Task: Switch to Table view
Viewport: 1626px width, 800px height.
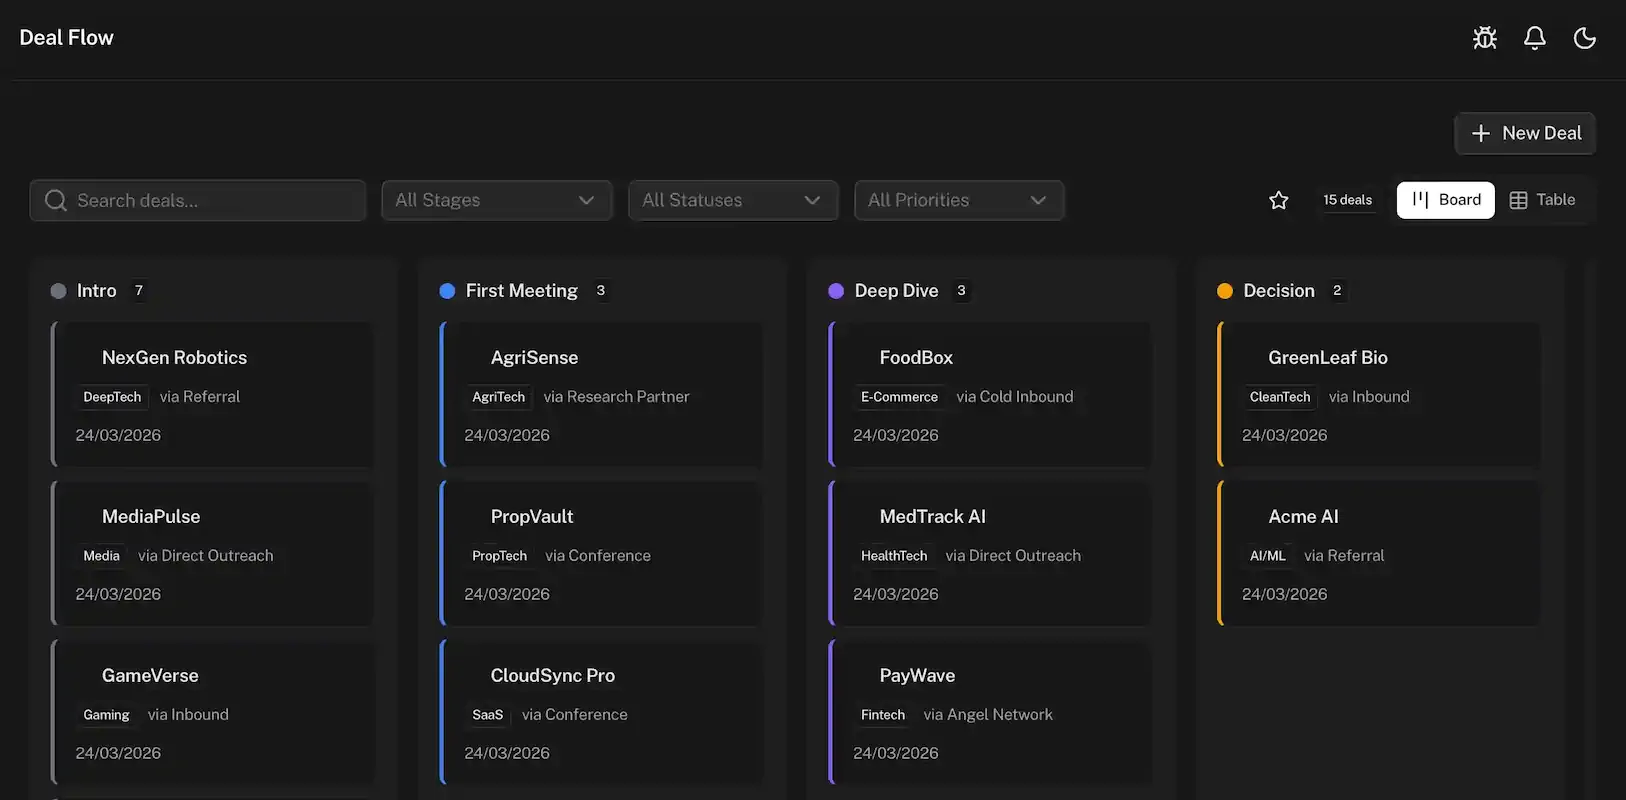Action: tap(1542, 200)
